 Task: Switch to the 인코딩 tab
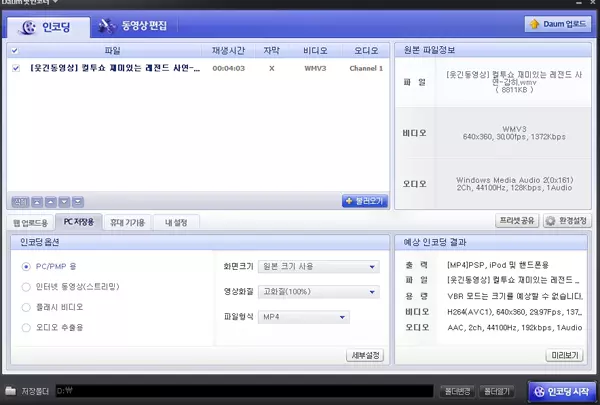coord(48,27)
